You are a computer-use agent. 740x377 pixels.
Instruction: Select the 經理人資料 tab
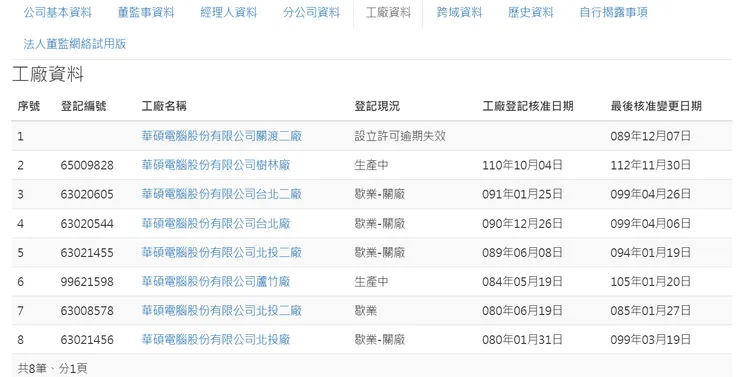(228, 13)
